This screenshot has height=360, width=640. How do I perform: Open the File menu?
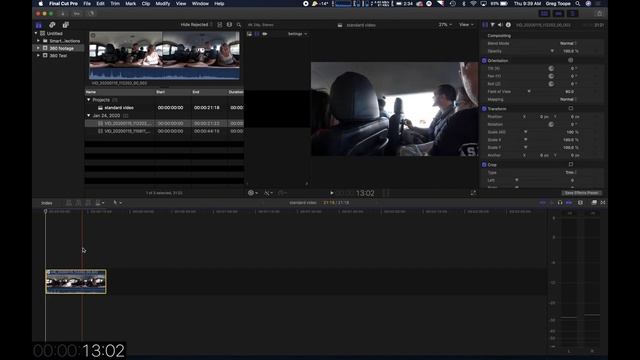tap(87, 3)
